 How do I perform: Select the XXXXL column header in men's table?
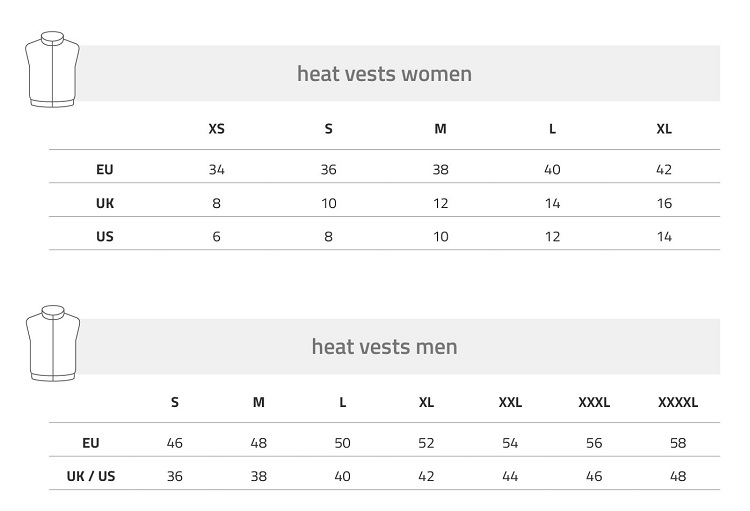(x=678, y=402)
